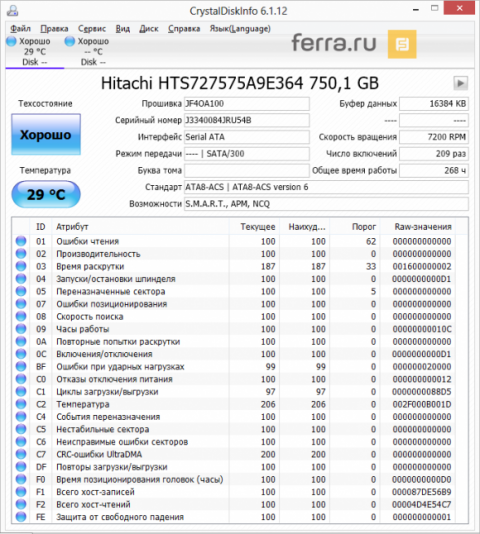The image size is (480, 534).
Task: Click status orb for Повторы загрузки/выгрузки row
Action: tap(21, 467)
